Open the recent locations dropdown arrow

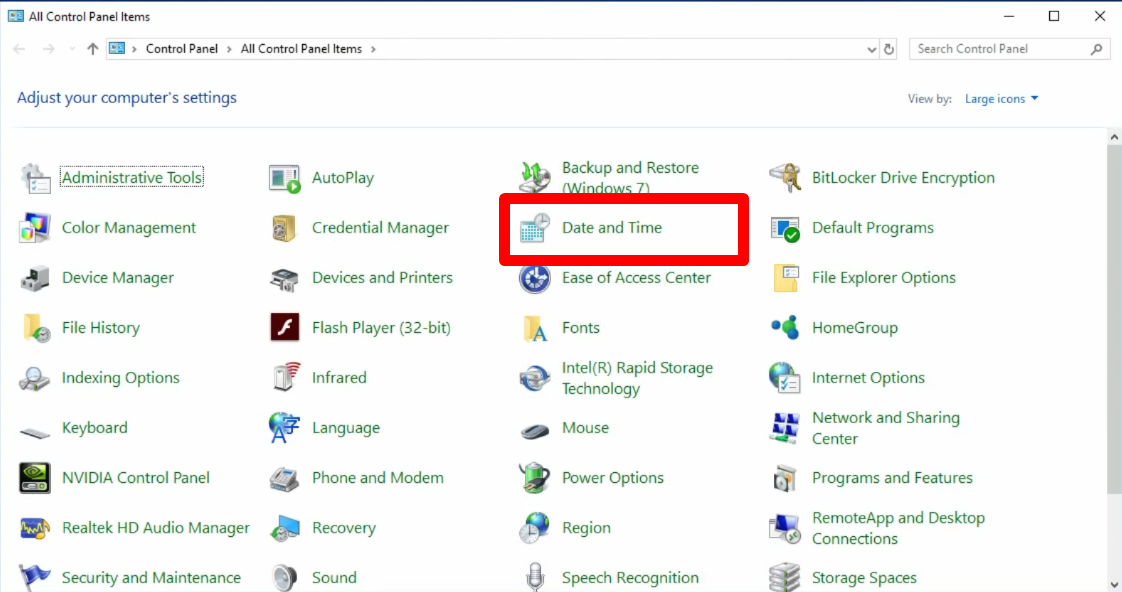(72, 49)
